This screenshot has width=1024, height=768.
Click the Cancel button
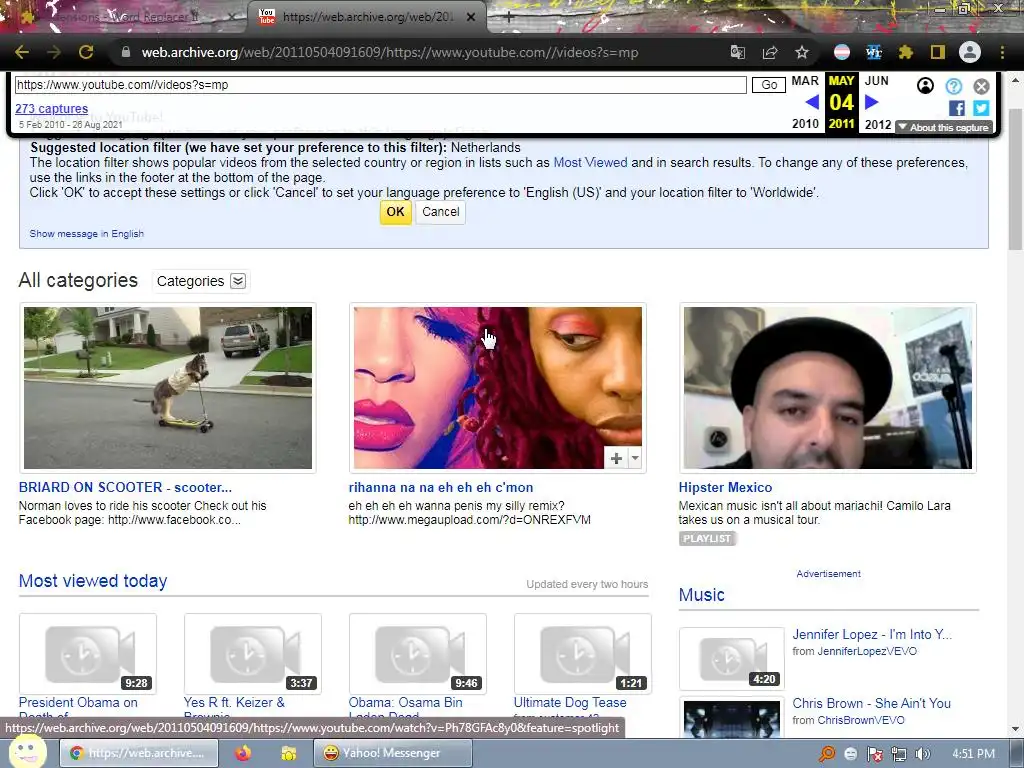440,212
